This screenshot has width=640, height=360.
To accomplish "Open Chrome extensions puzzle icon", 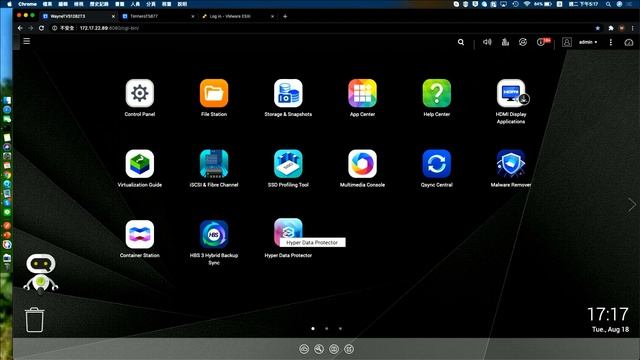I will 611,28.
